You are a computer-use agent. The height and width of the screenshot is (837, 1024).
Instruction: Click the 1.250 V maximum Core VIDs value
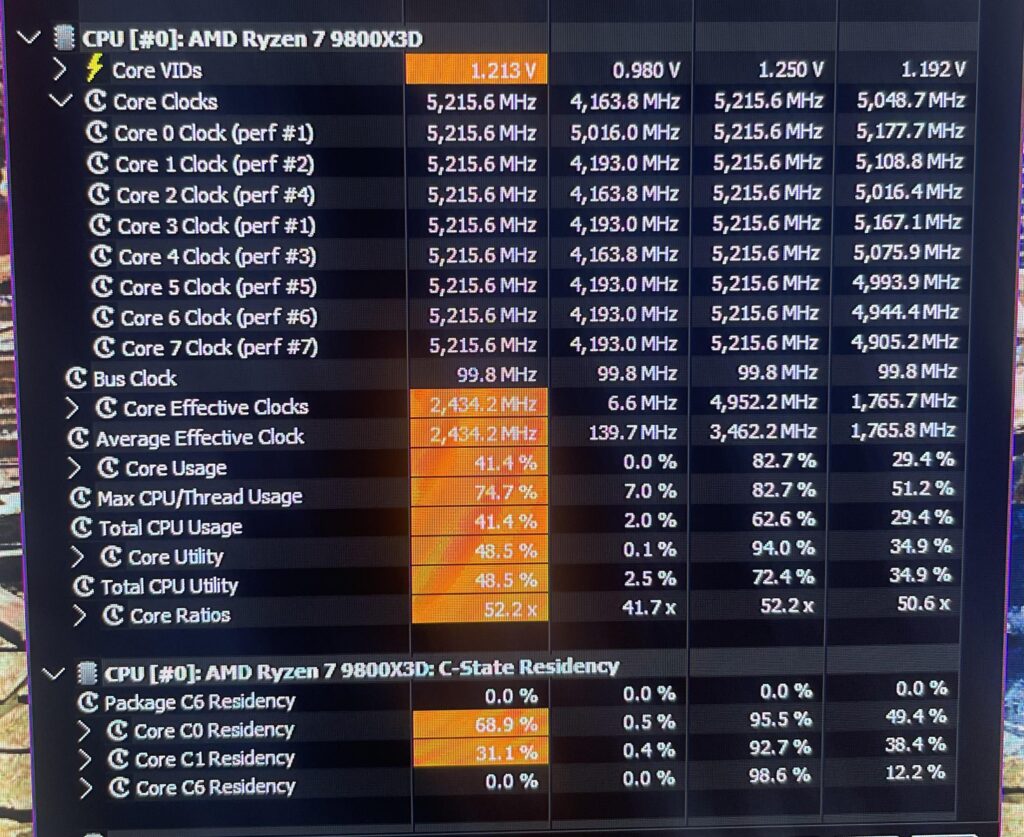790,69
